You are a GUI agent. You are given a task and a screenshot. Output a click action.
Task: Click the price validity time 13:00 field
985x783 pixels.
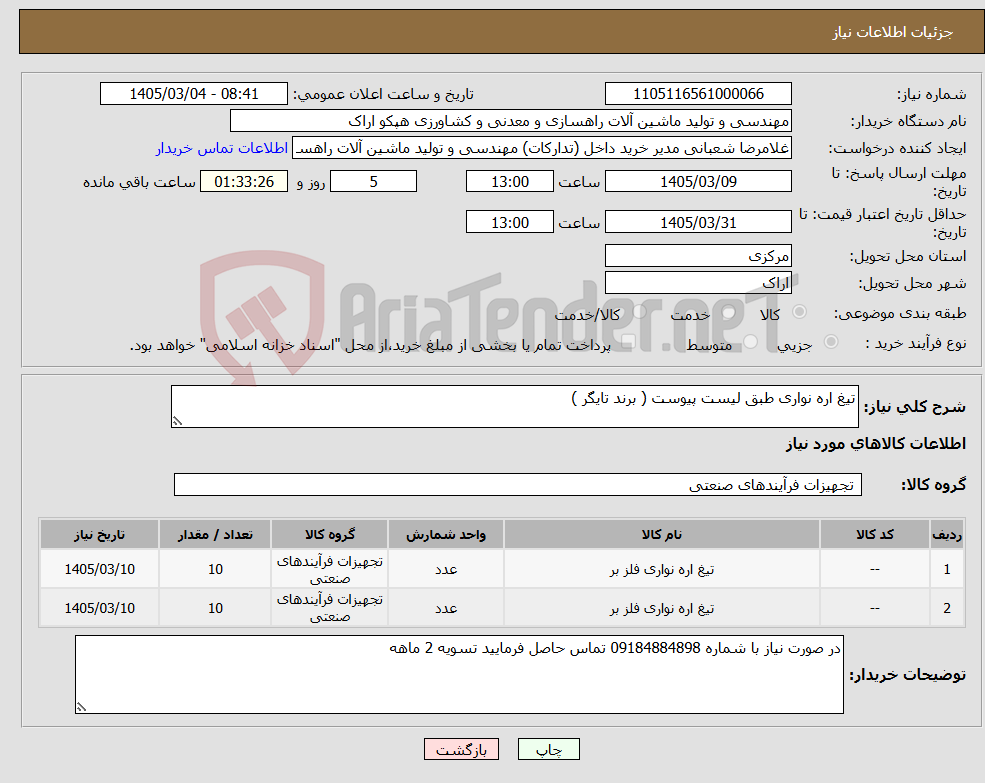[x=509, y=222]
